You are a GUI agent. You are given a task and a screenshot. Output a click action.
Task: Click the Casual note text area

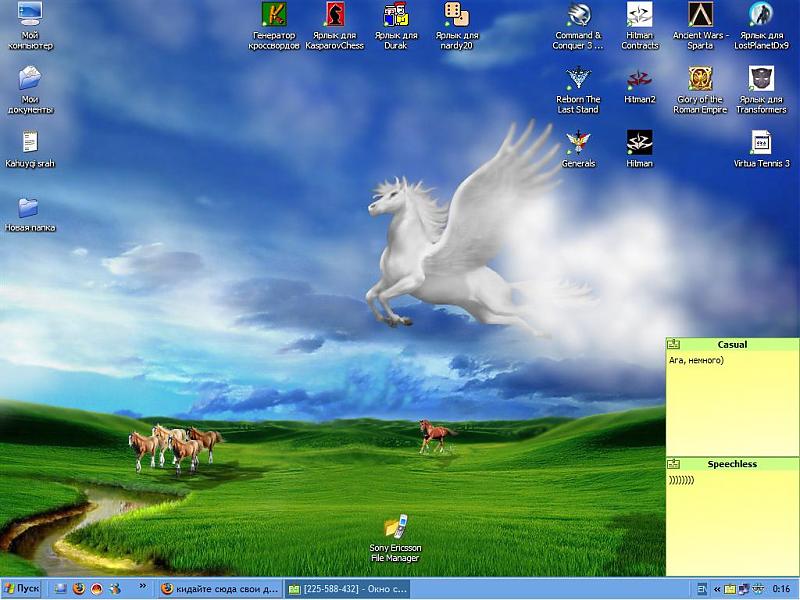732,400
